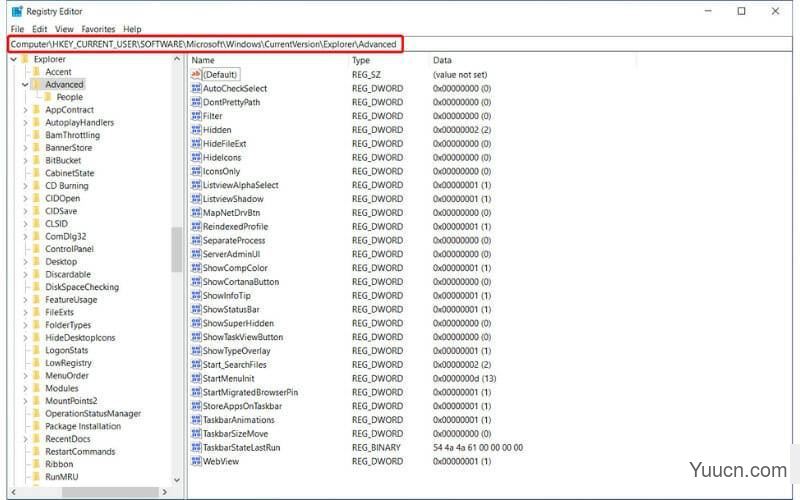800x500 pixels.
Task: Click the icon beside StoreAppsOnTaskbar
Action: (196, 406)
